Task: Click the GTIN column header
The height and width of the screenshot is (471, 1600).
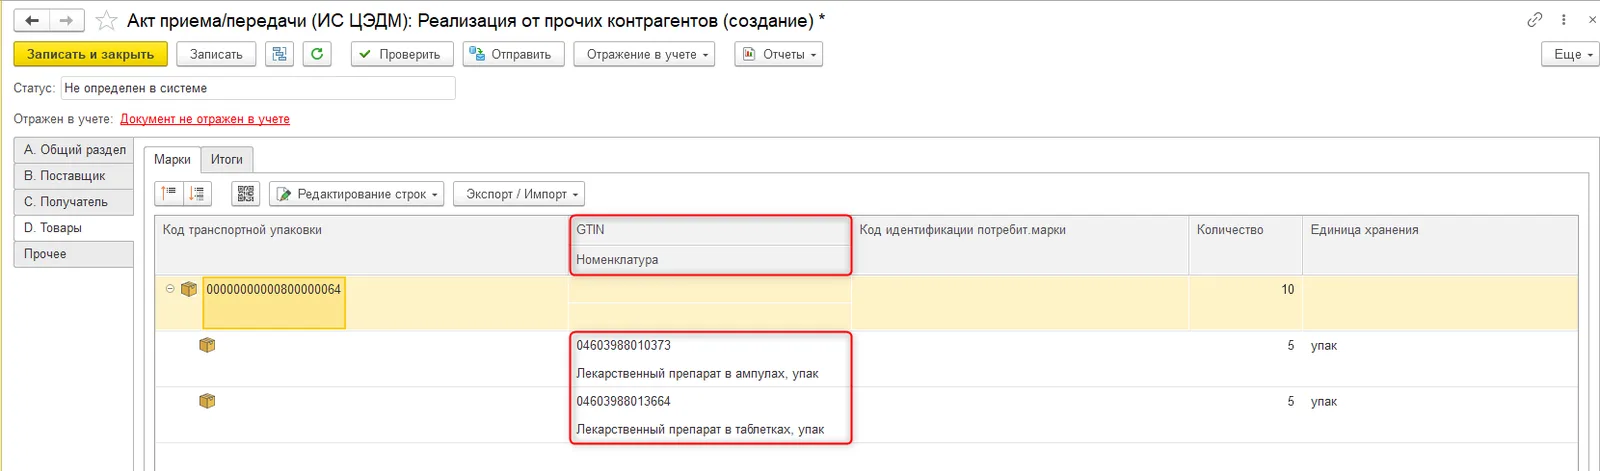Action: (710, 230)
